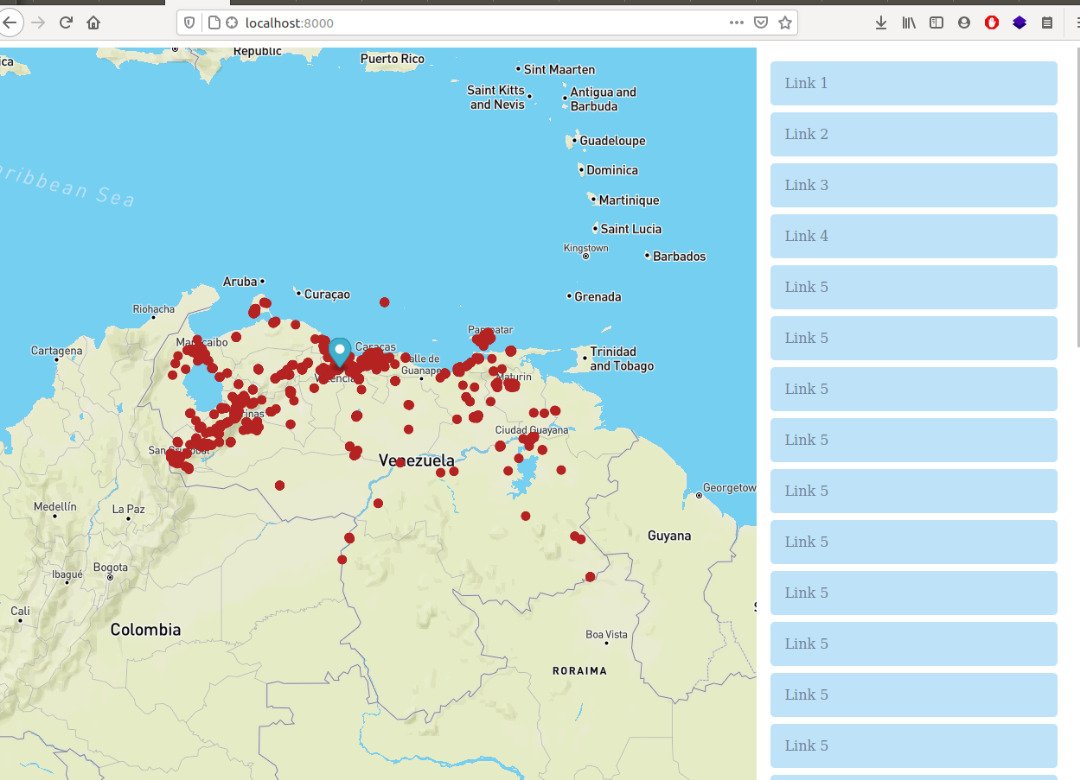Open Link 3 in the side panel
Viewport: 1080px width, 780px height.
(x=913, y=185)
